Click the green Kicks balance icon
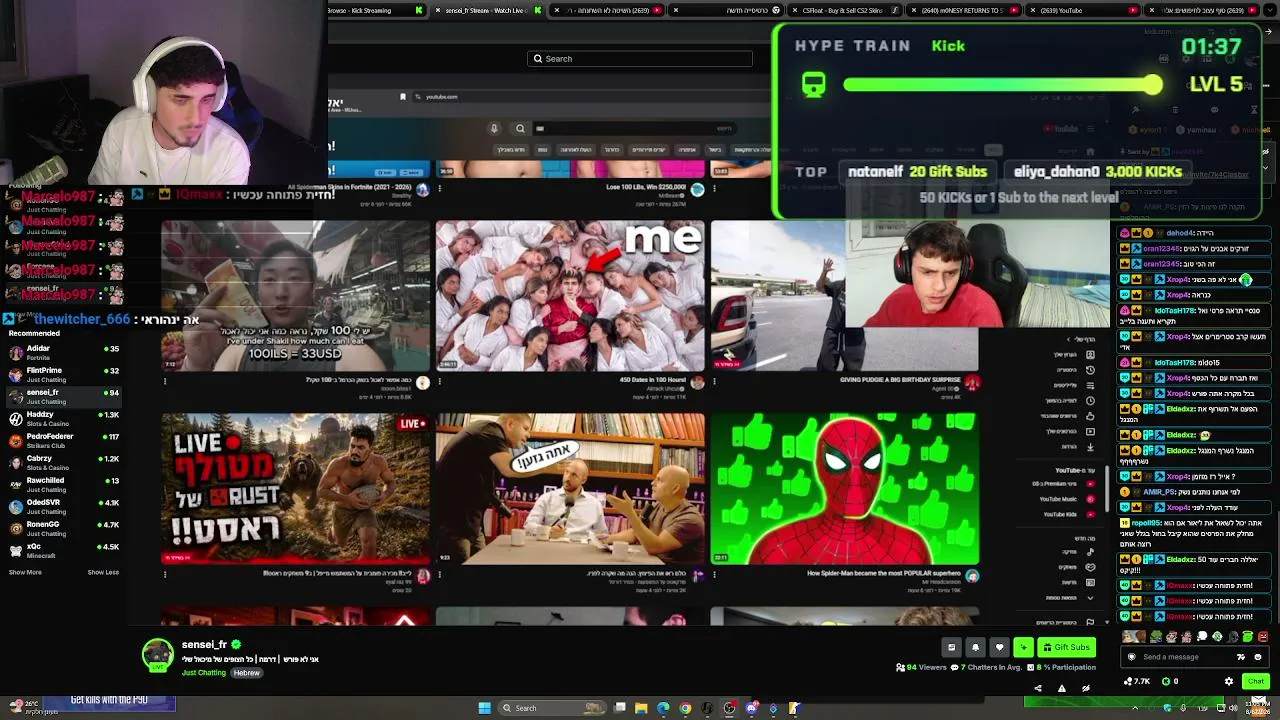1280x720 pixels. 1165,681
